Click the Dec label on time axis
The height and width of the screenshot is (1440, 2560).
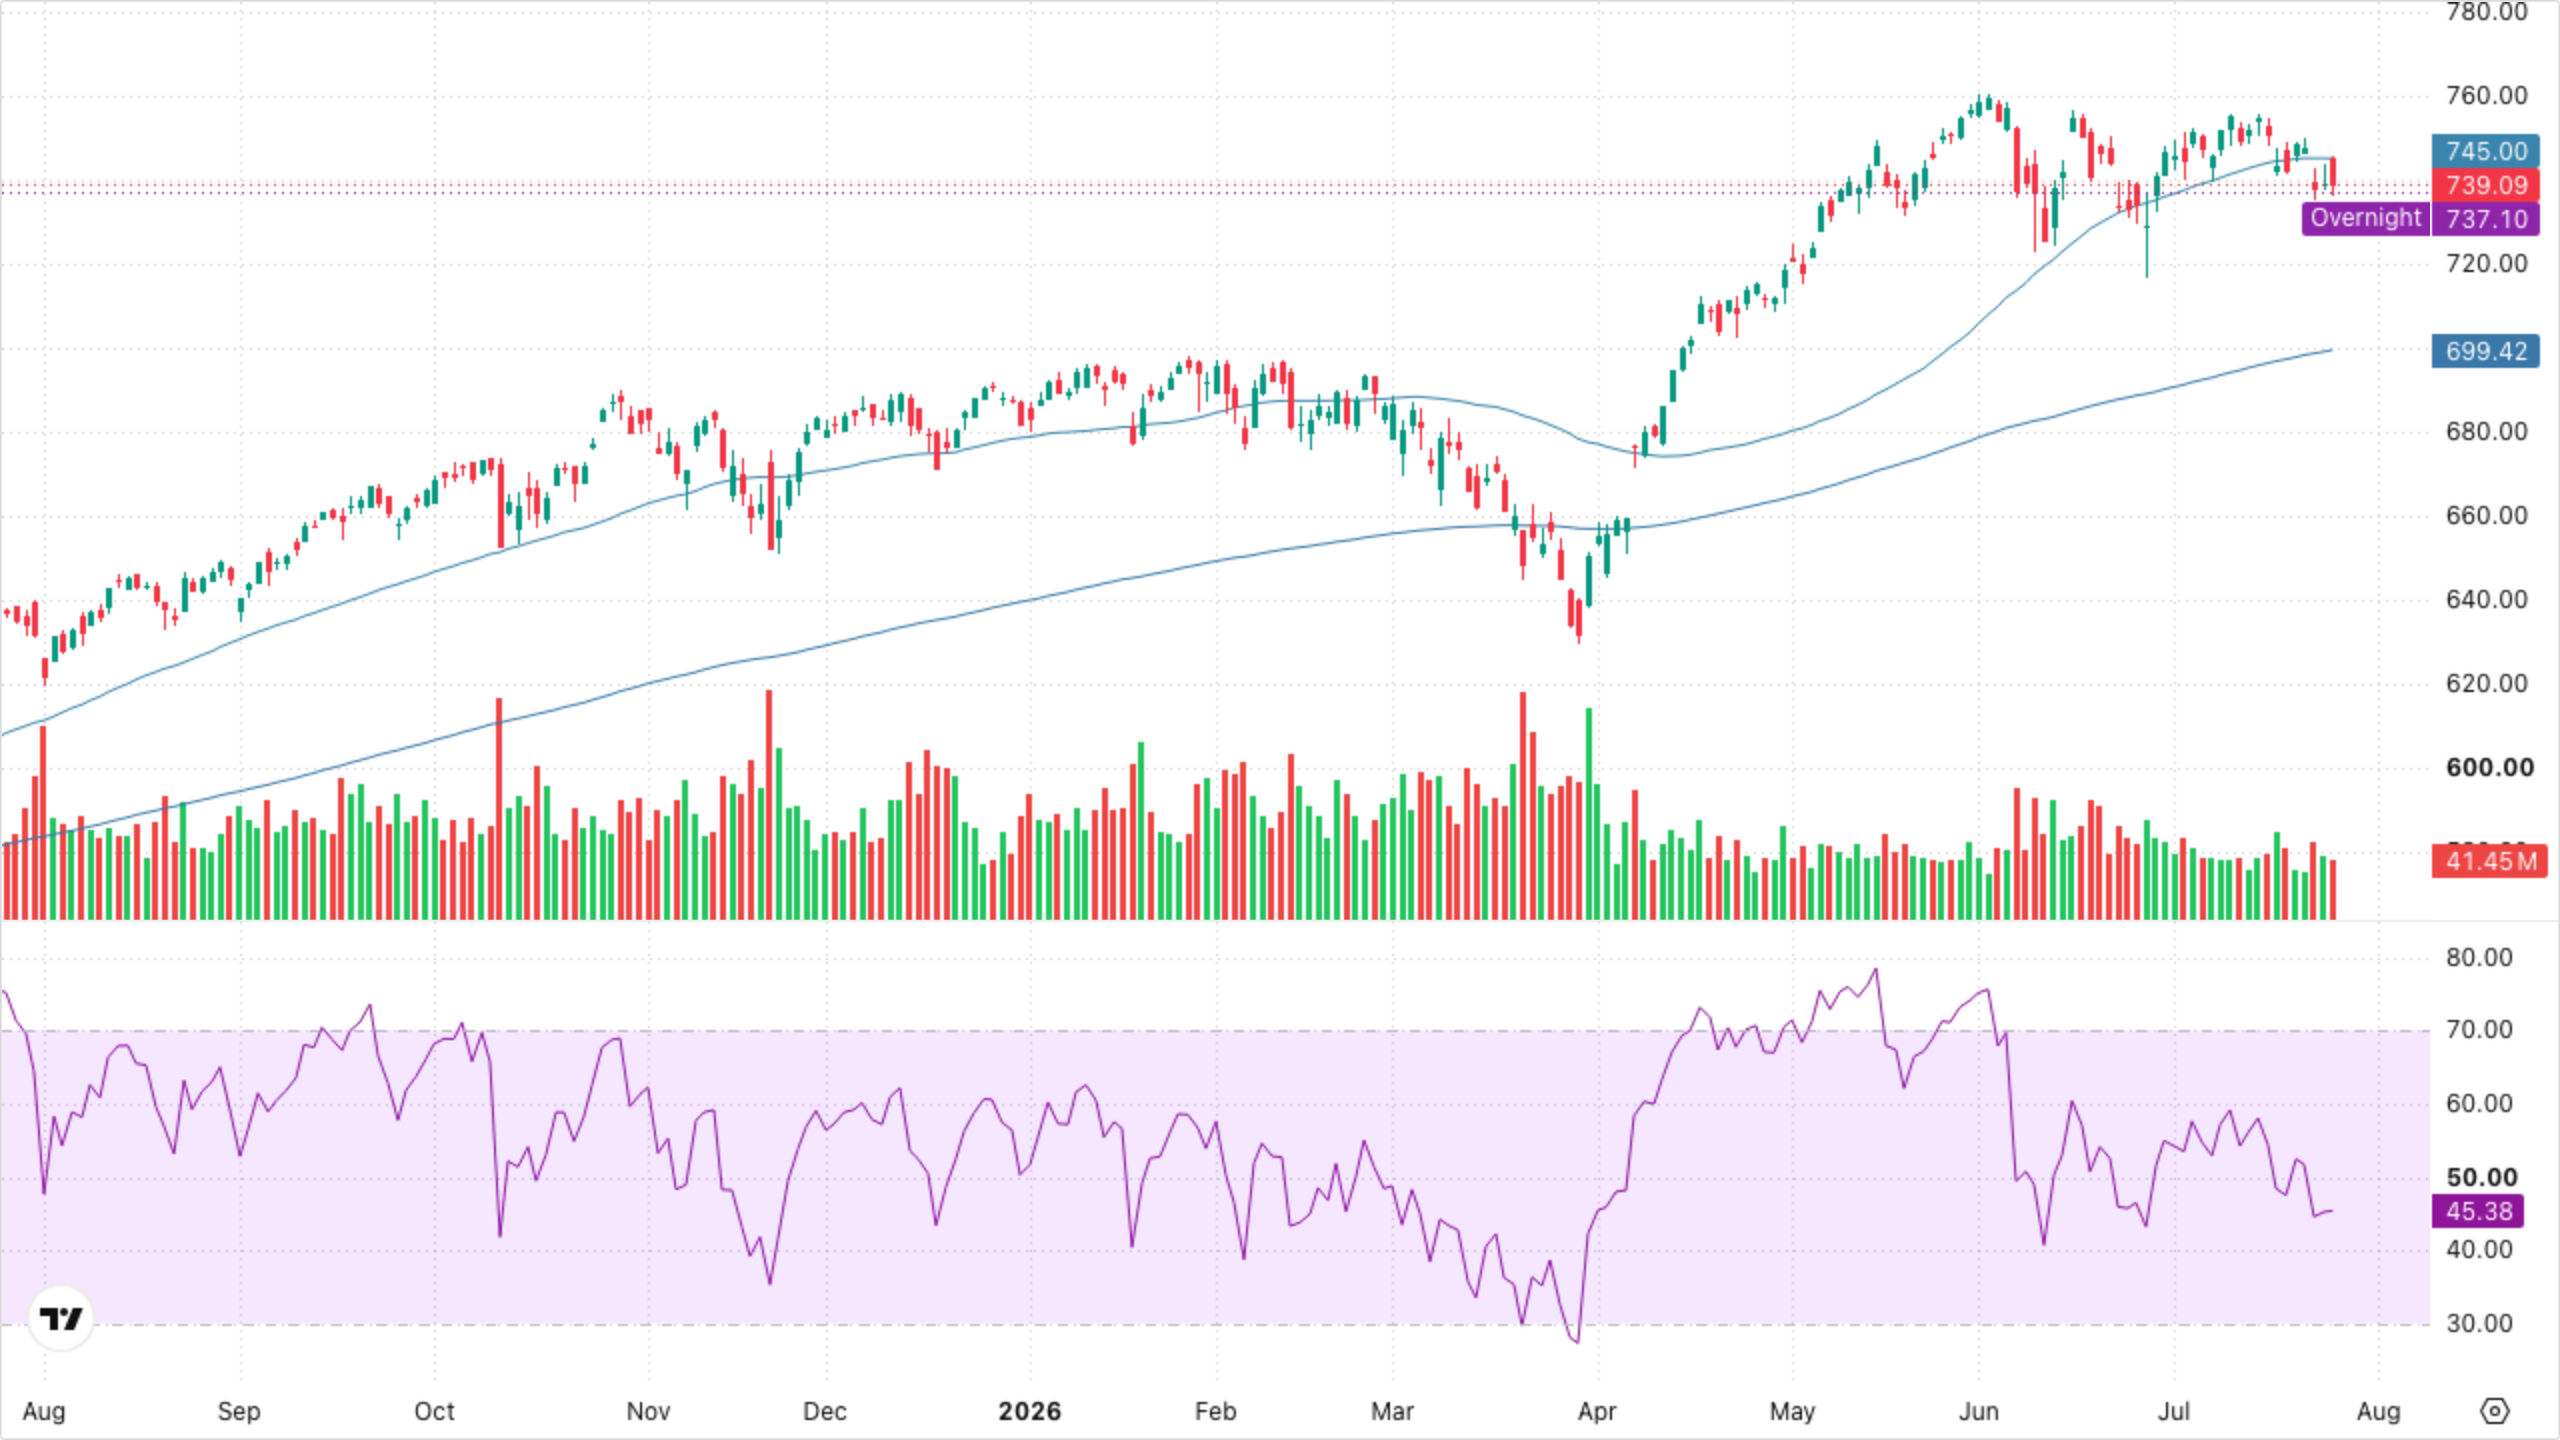click(x=824, y=1411)
